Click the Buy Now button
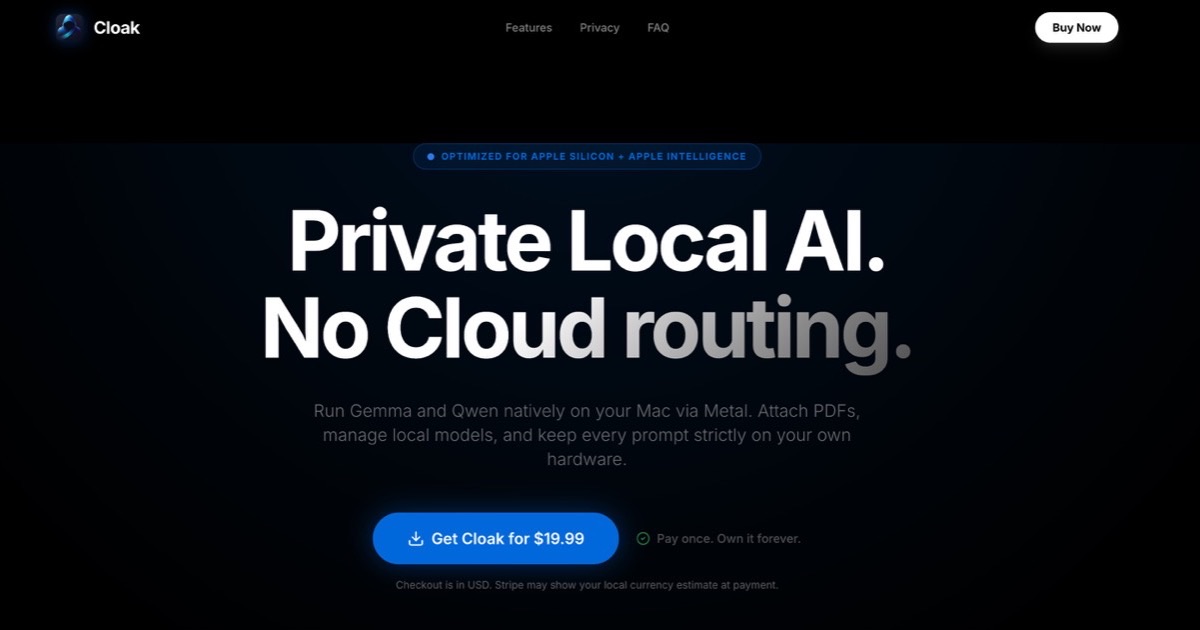 (x=1076, y=27)
